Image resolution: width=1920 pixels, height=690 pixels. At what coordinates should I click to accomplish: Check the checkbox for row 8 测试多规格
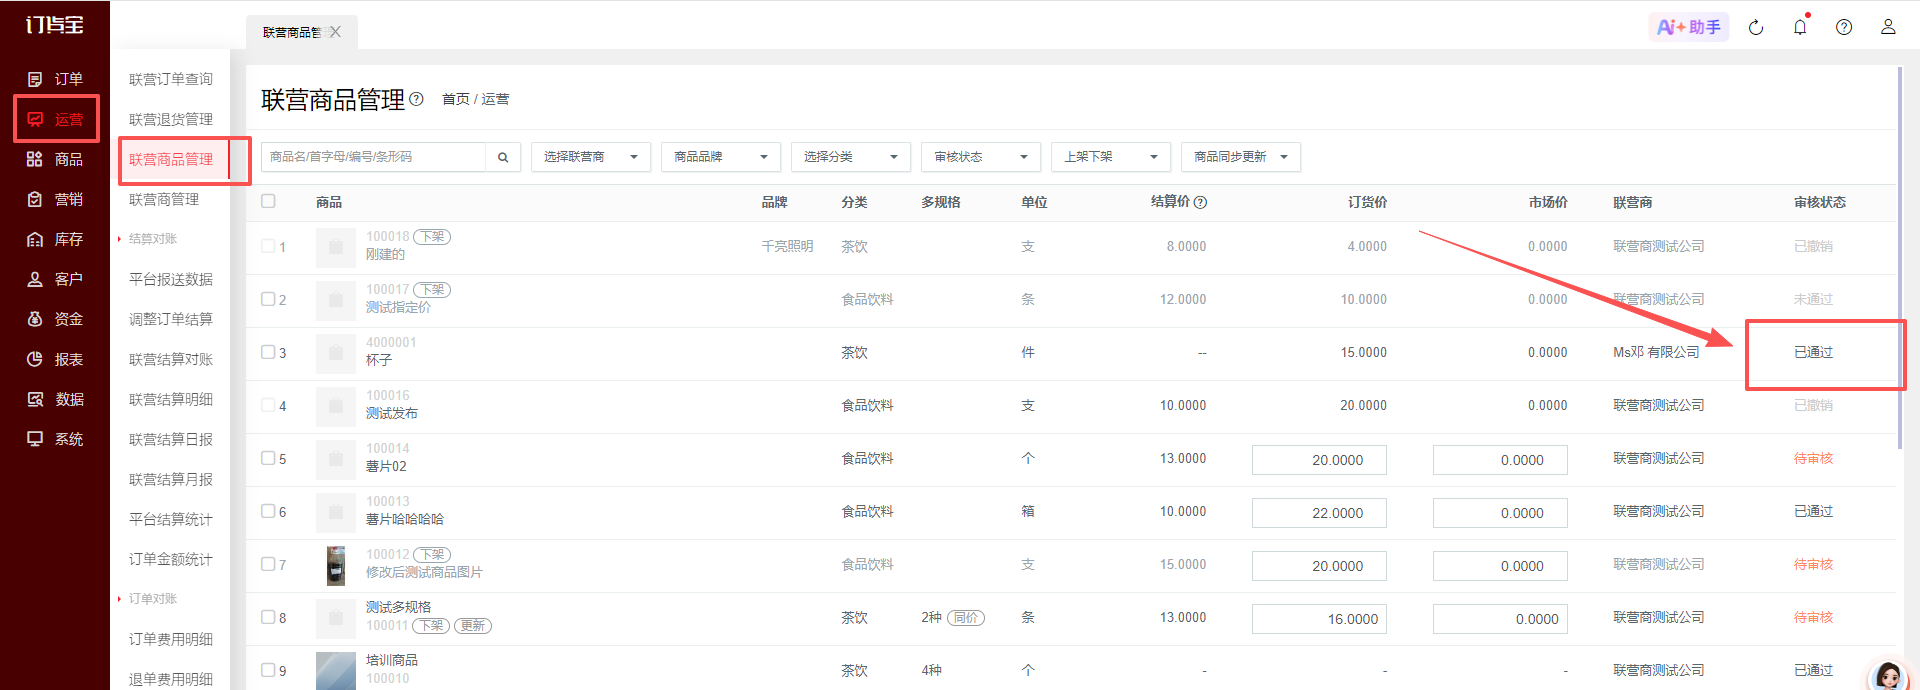268,617
